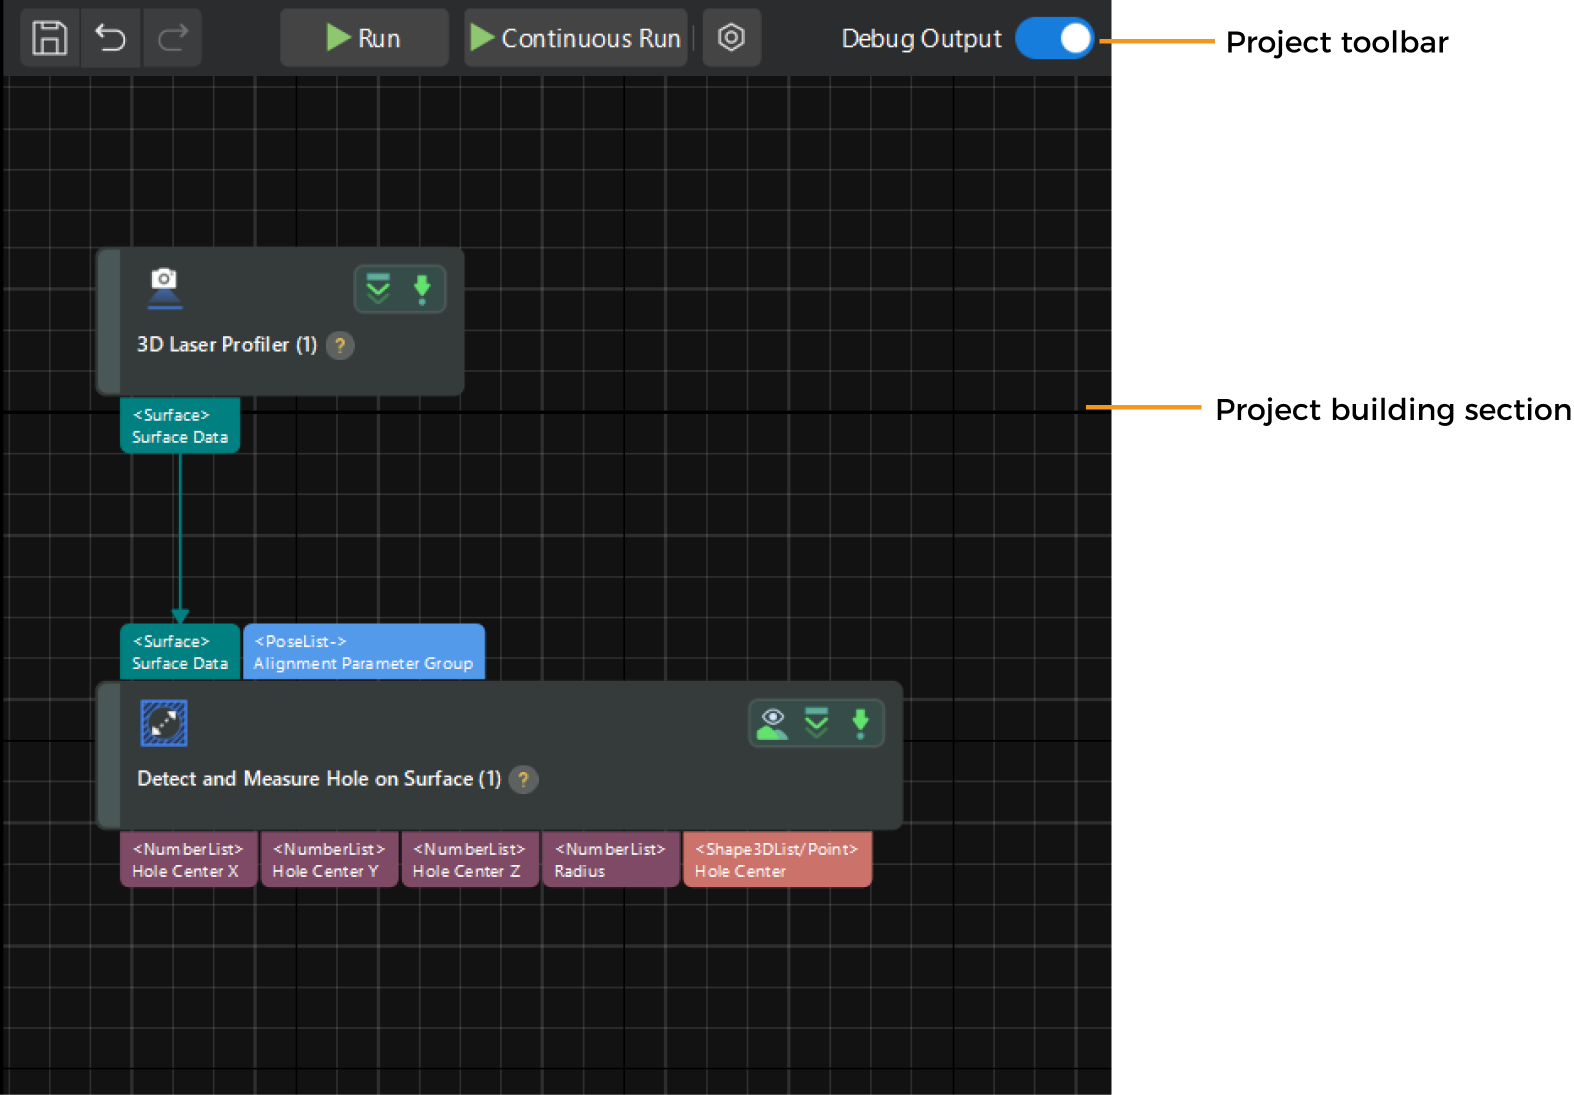
Task: Select the Hole Center X output port
Action: pos(187,860)
